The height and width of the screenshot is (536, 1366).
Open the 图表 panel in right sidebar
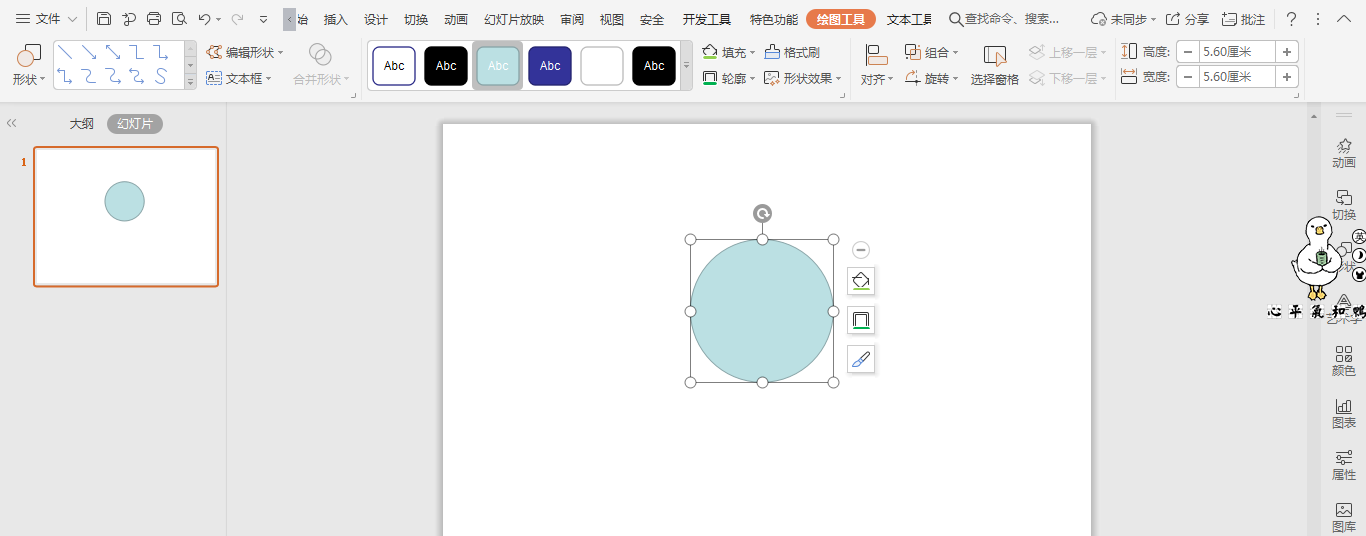1344,413
